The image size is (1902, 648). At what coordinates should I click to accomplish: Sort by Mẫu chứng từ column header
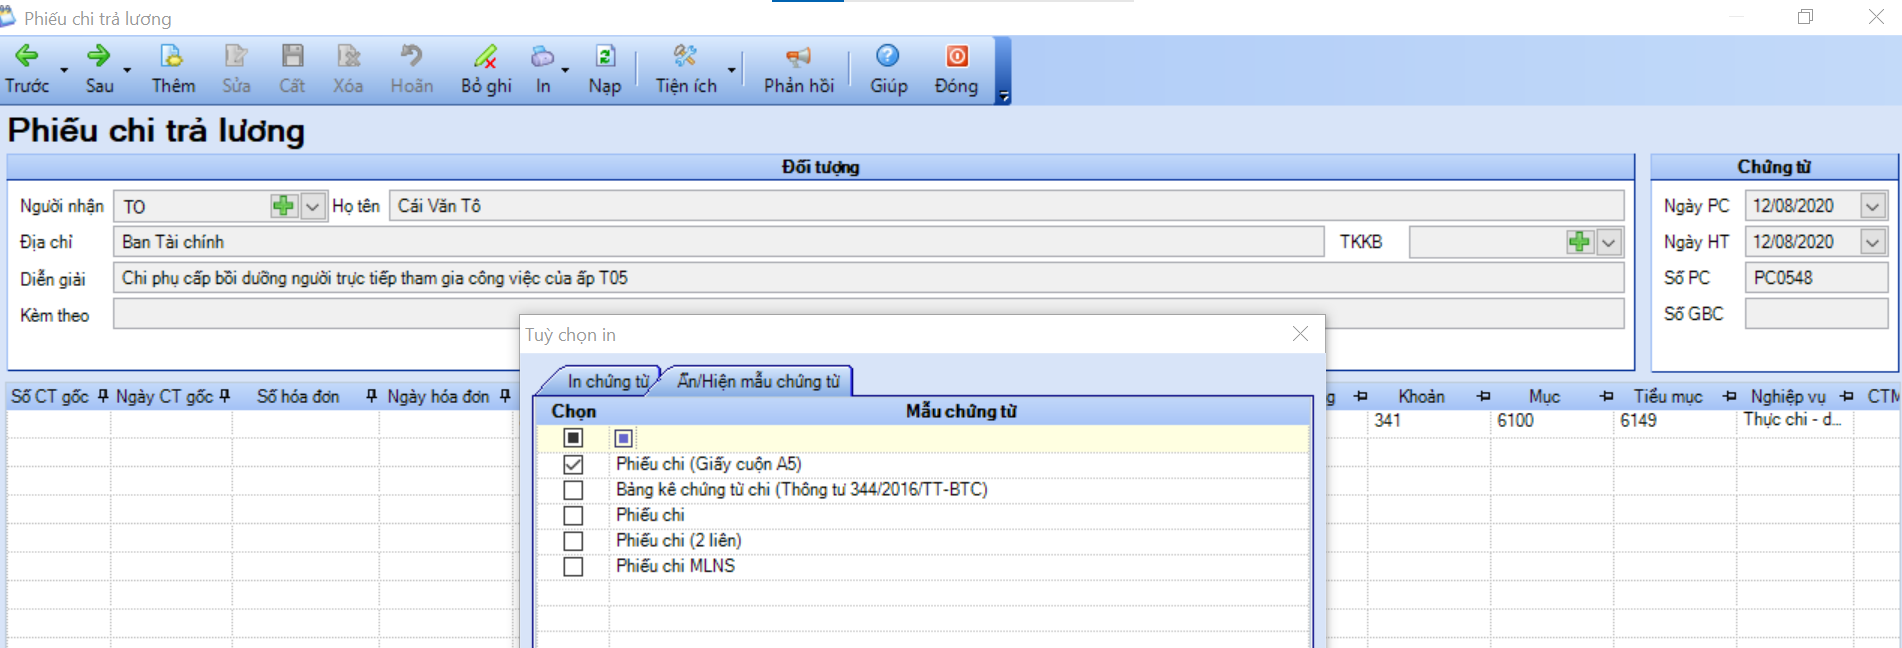coord(961,411)
